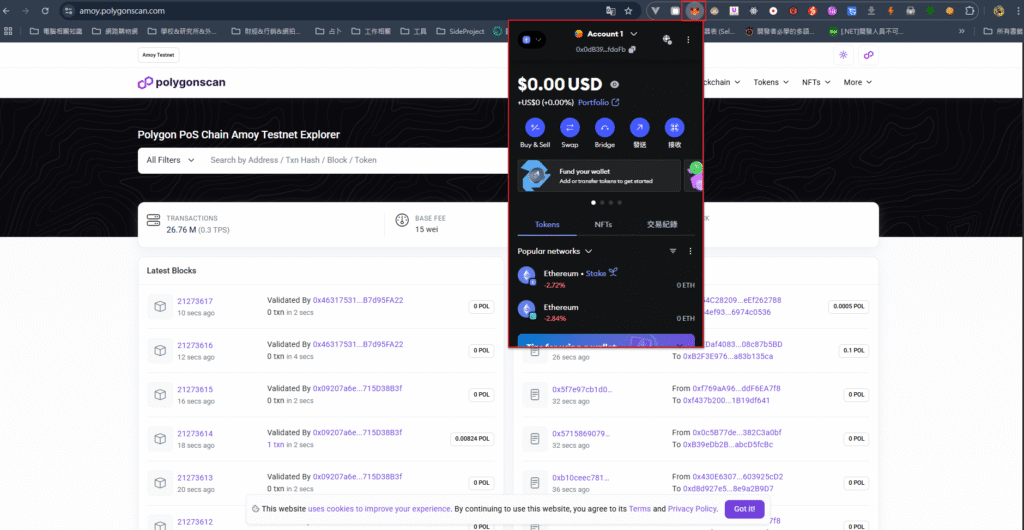
Task: Open transaction 0x5715869079...
Action: coord(583,433)
